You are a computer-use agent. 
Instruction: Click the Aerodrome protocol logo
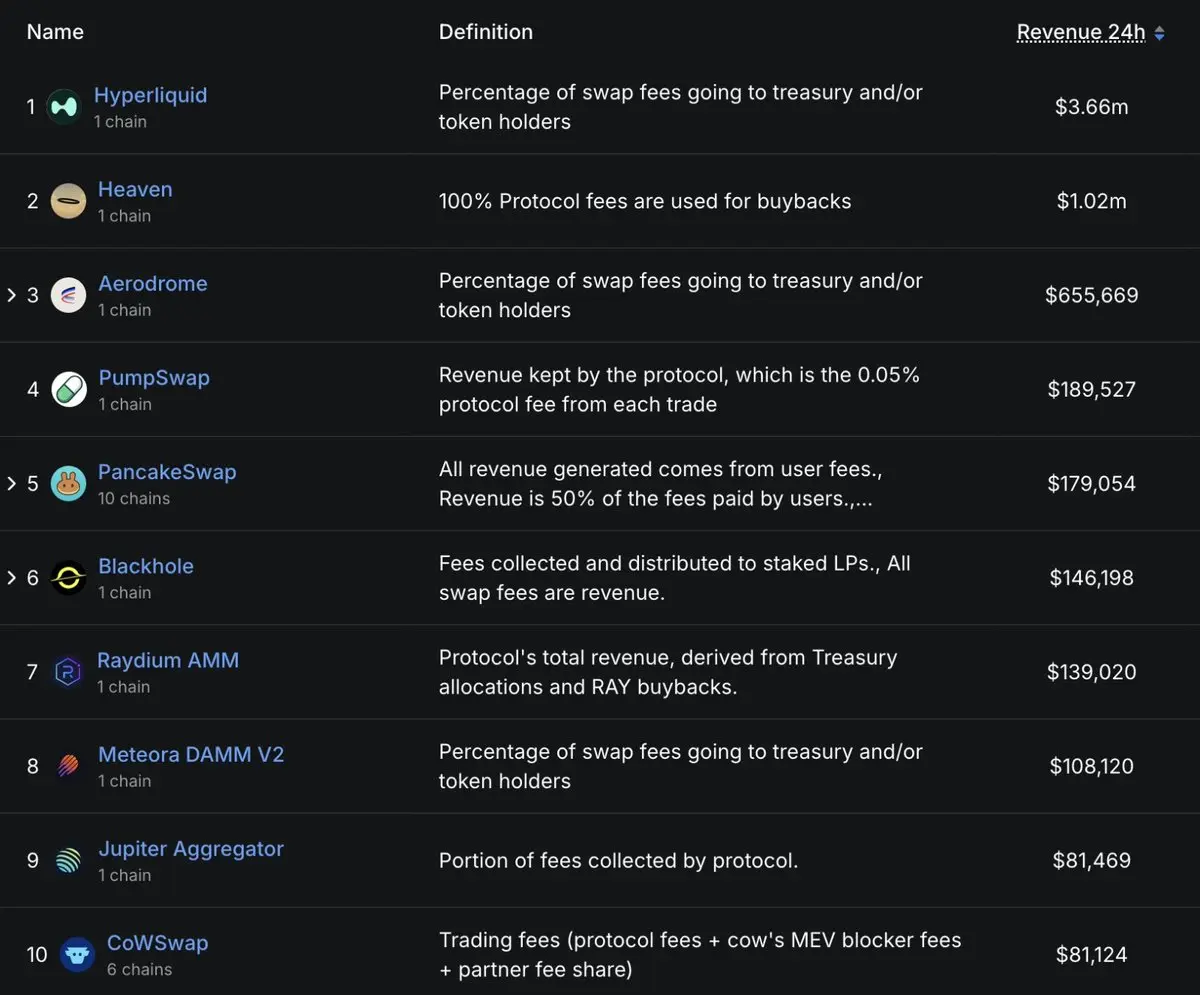[x=68, y=295]
